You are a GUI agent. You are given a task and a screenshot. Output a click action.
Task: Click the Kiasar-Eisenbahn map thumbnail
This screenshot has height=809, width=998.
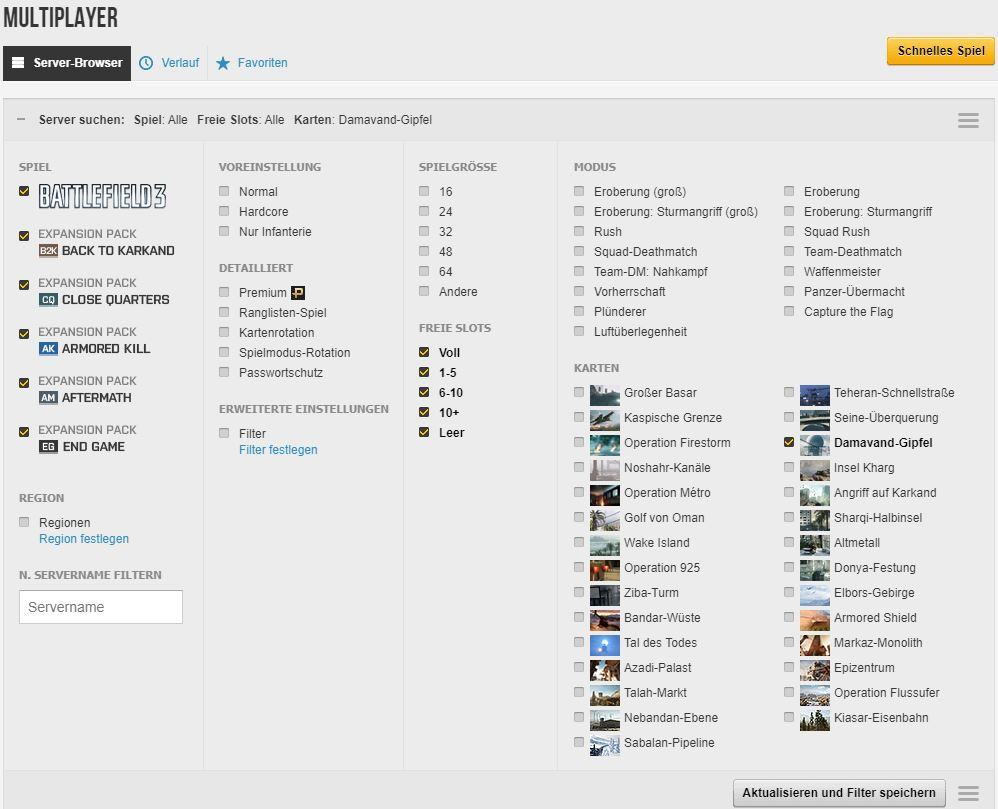point(815,720)
